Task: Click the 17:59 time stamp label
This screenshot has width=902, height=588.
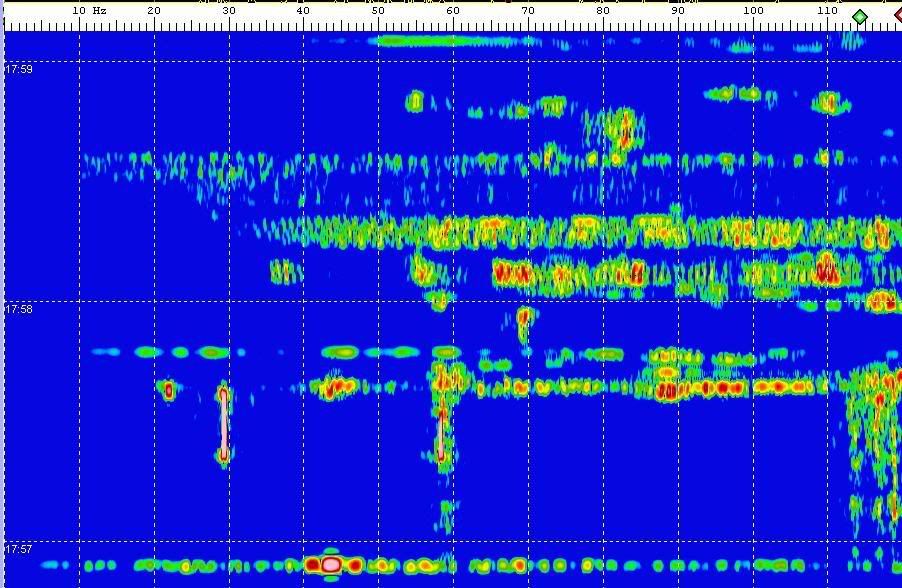Action: 19,69
